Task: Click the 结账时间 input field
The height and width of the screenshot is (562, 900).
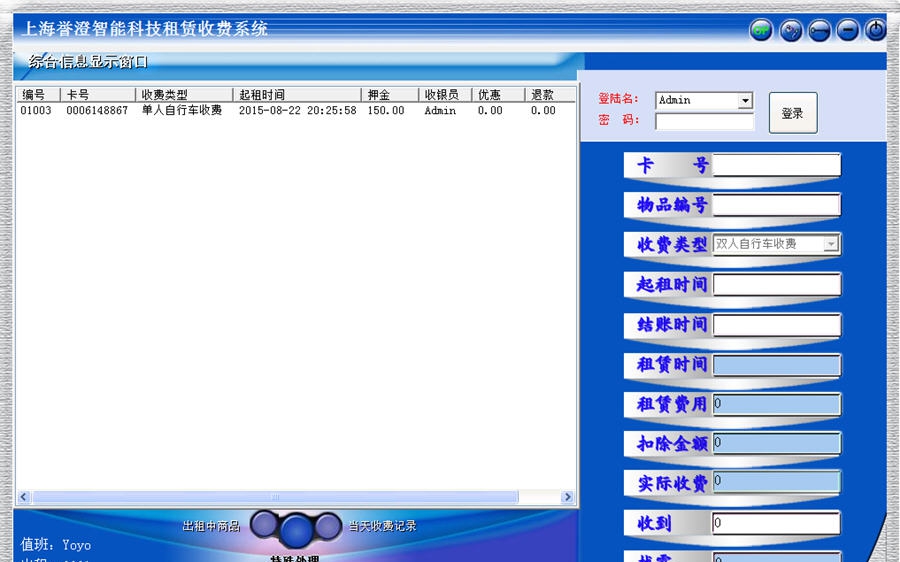Action: coord(777,324)
